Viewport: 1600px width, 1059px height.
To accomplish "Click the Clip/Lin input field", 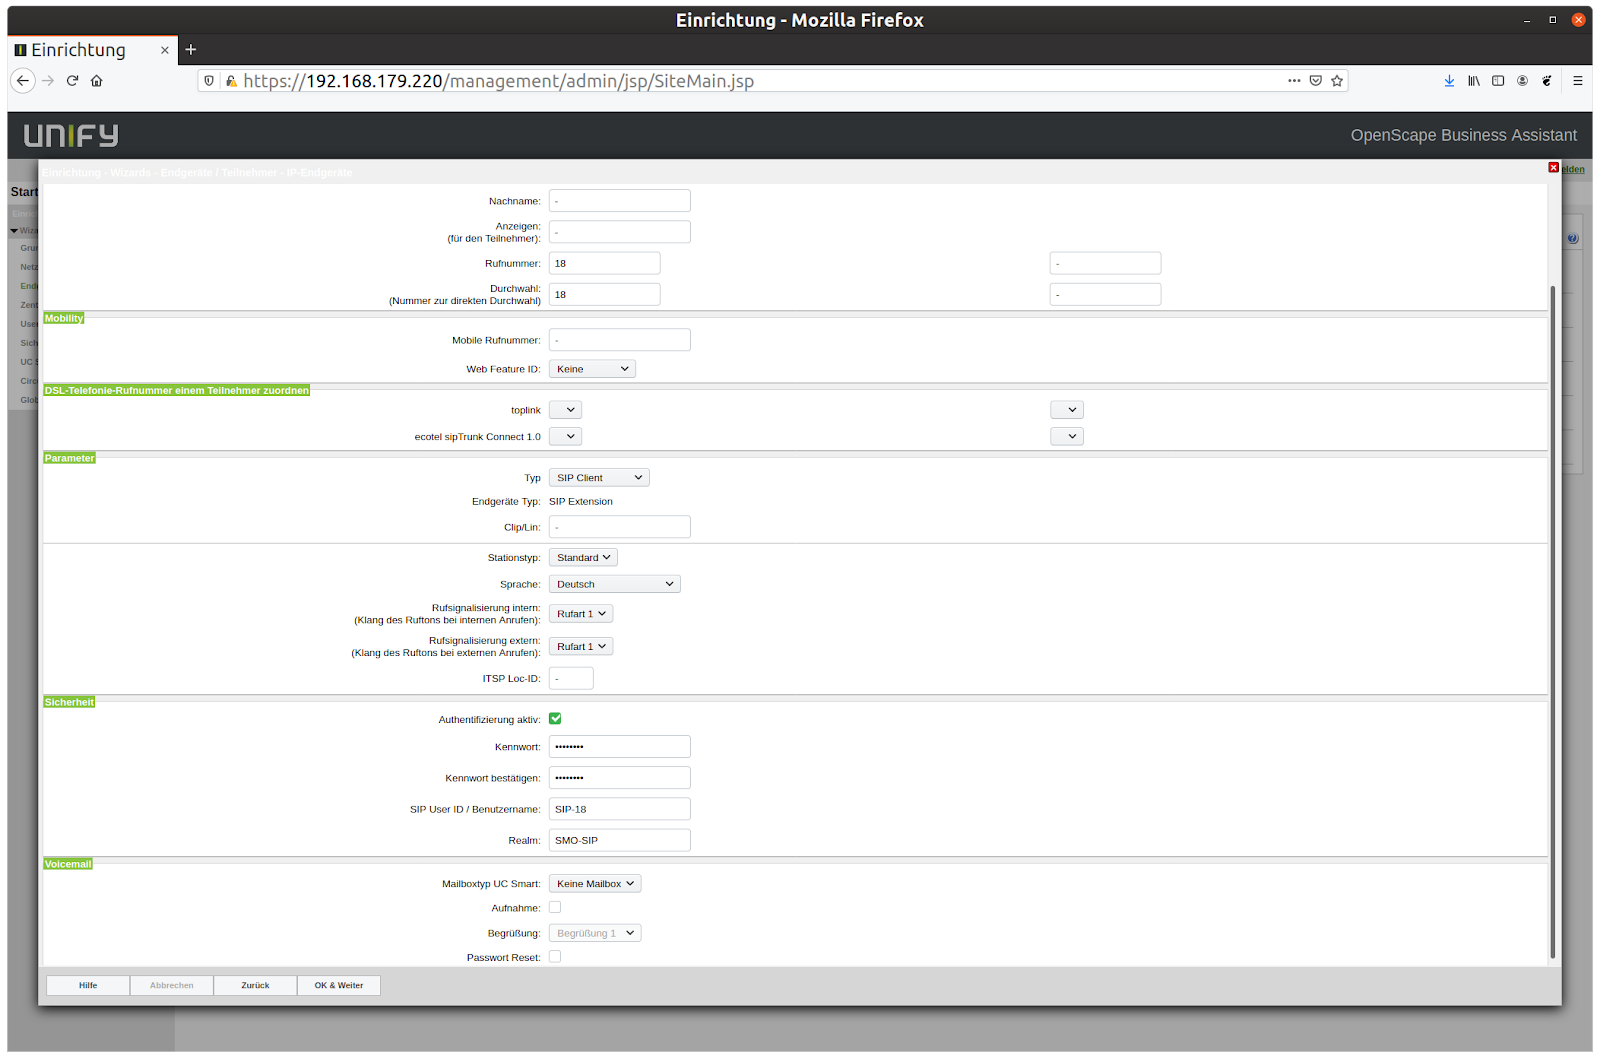I will [x=620, y=527].
